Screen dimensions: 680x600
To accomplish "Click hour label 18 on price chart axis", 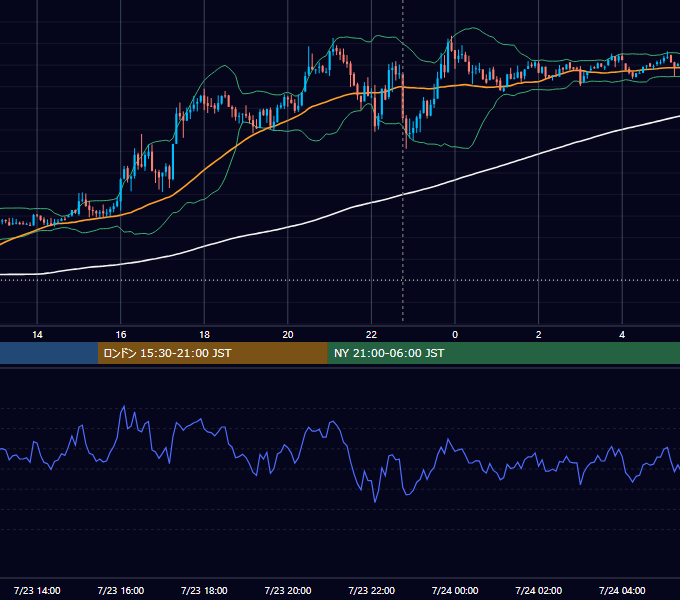I will click(204, 335).
